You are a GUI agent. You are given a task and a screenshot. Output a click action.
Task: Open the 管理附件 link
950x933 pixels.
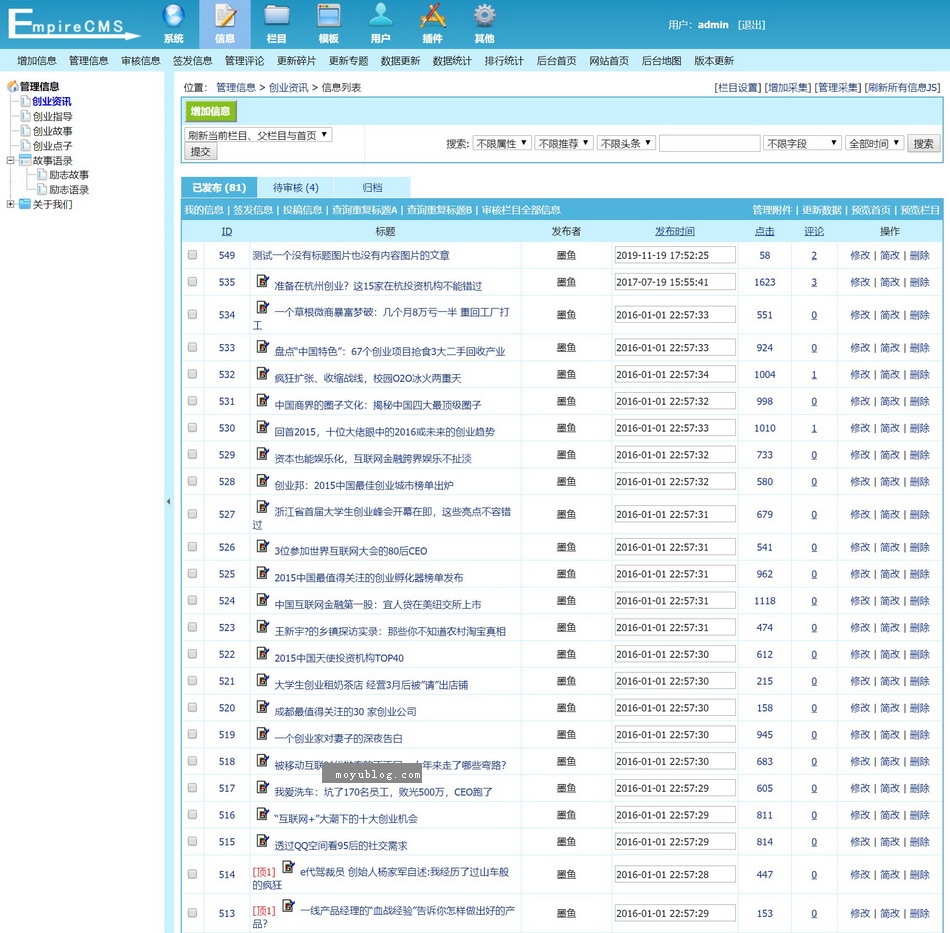click(x=772, y=210)
